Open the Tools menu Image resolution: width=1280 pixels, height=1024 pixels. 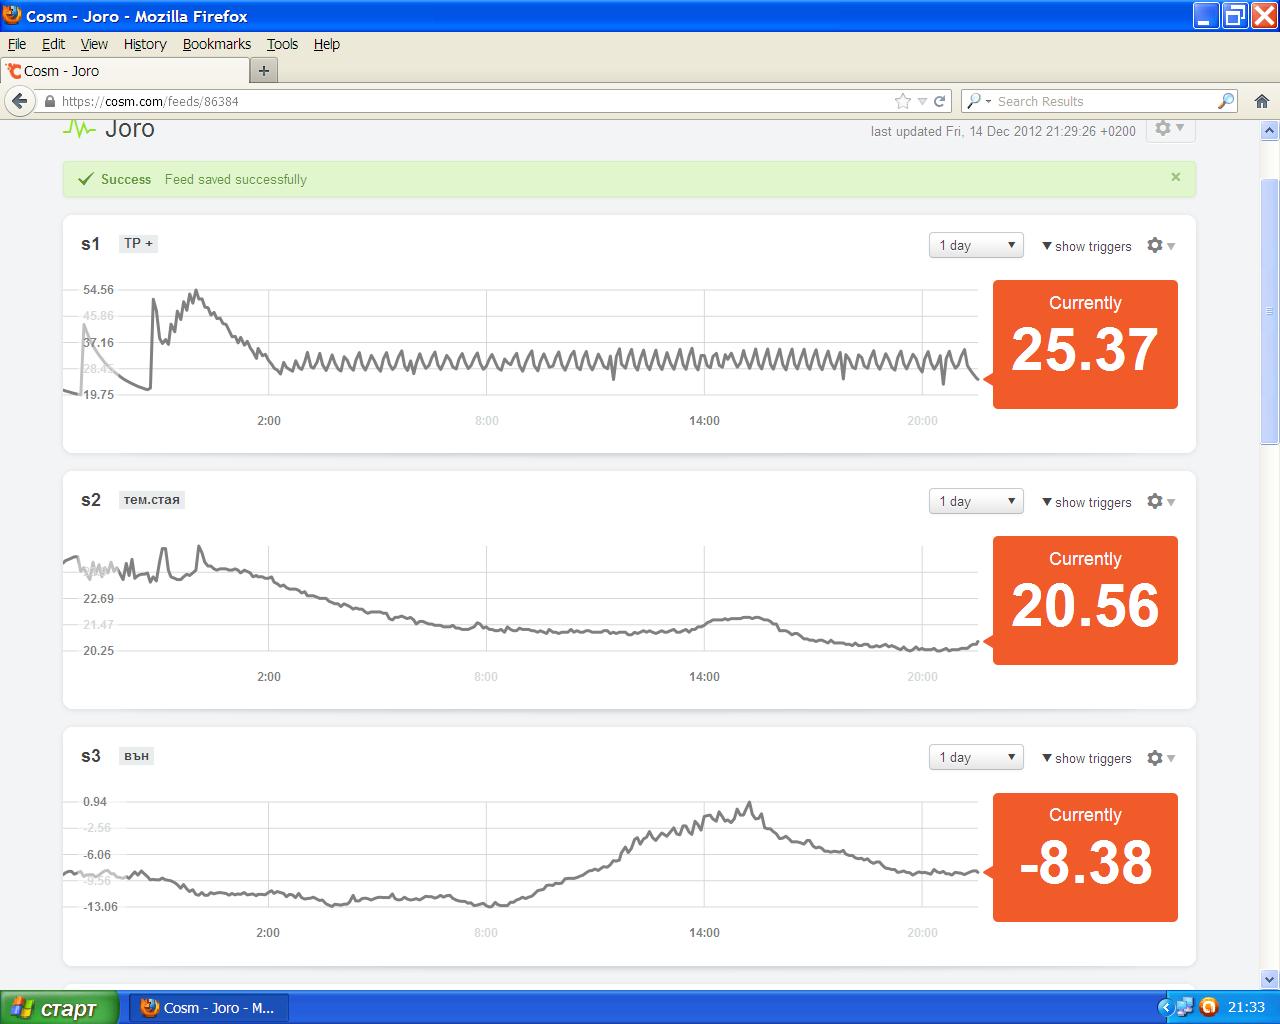tap(282, 44)
